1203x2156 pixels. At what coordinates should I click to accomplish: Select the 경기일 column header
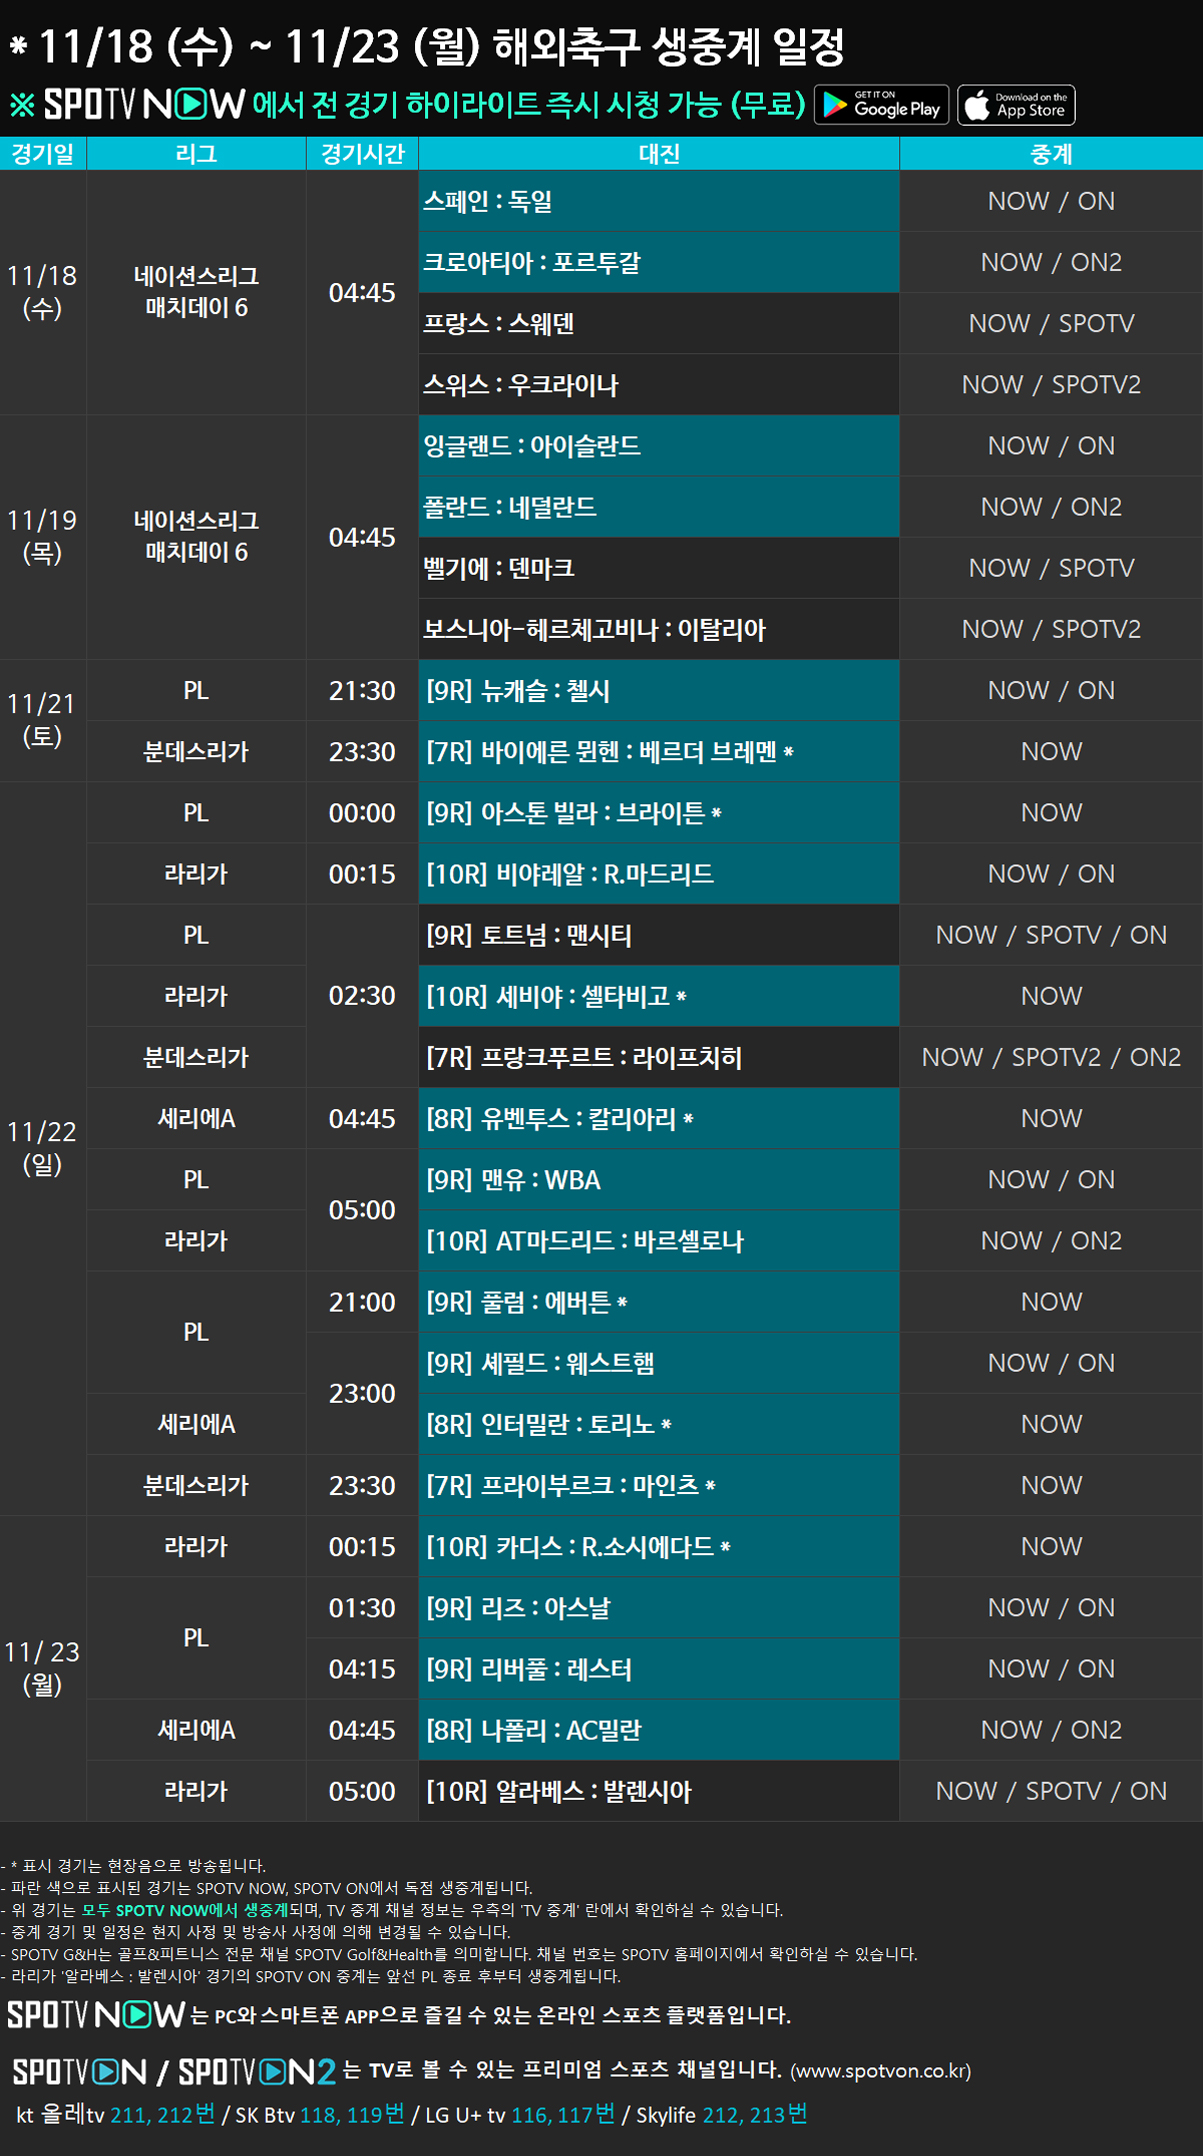[x=43, y=154]
